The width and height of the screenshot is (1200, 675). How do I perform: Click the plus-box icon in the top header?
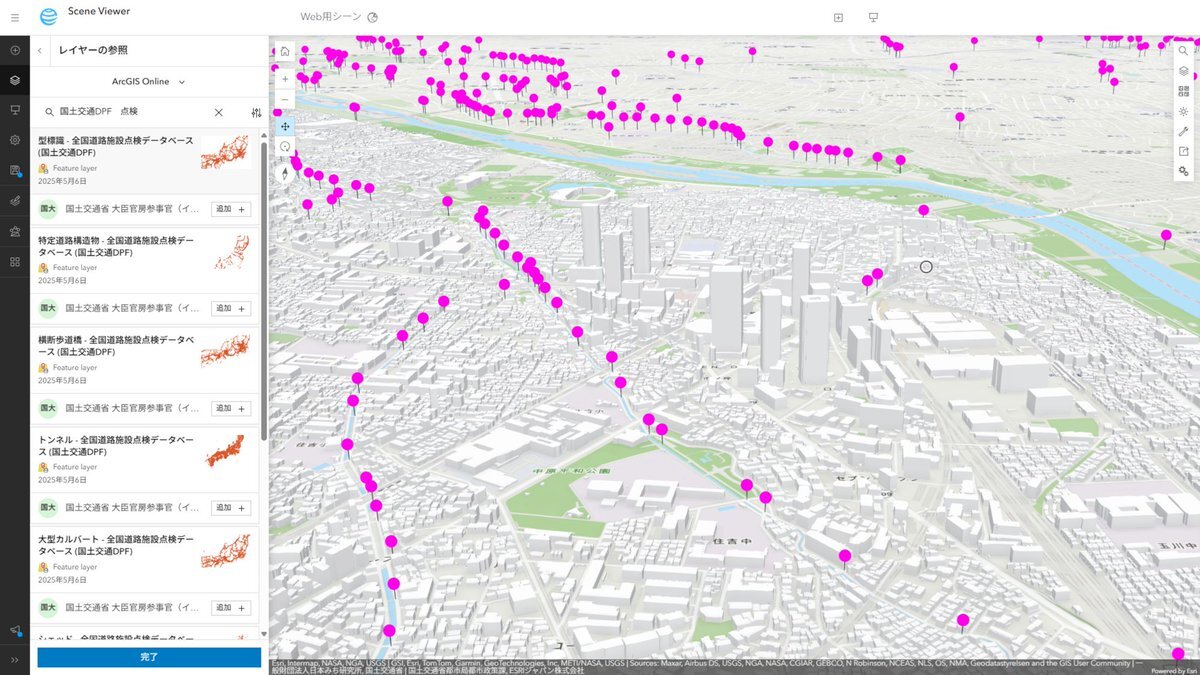[x=838, y=17]
